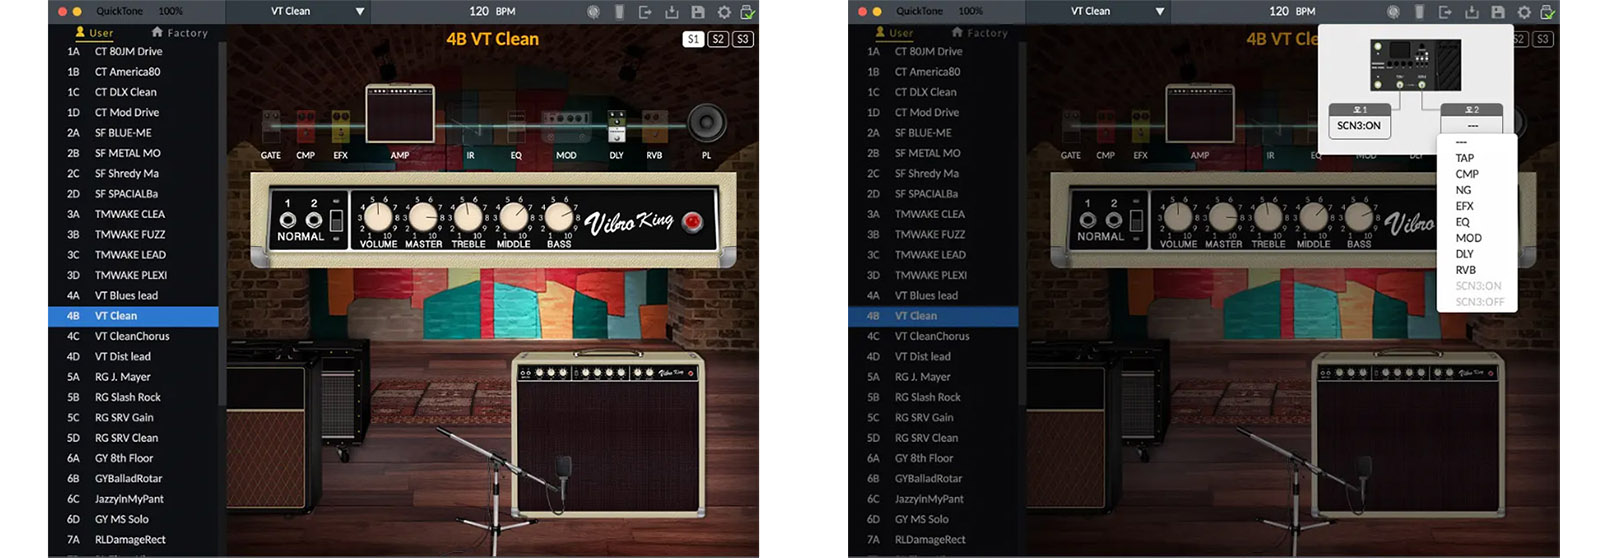Click the import download icon in left window
The image size is (1600, 558).
pos(671,12)
